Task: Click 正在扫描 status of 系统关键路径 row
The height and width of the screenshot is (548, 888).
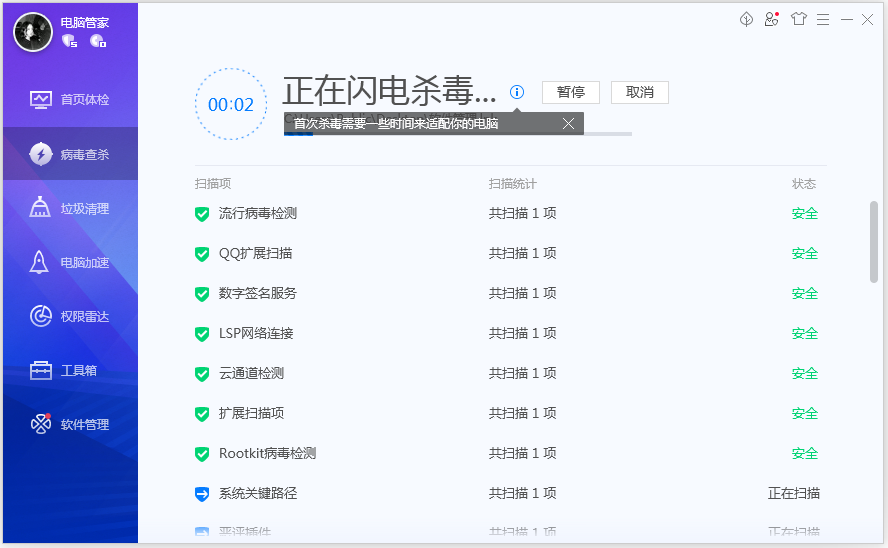Action: click(x=793, y=494)
